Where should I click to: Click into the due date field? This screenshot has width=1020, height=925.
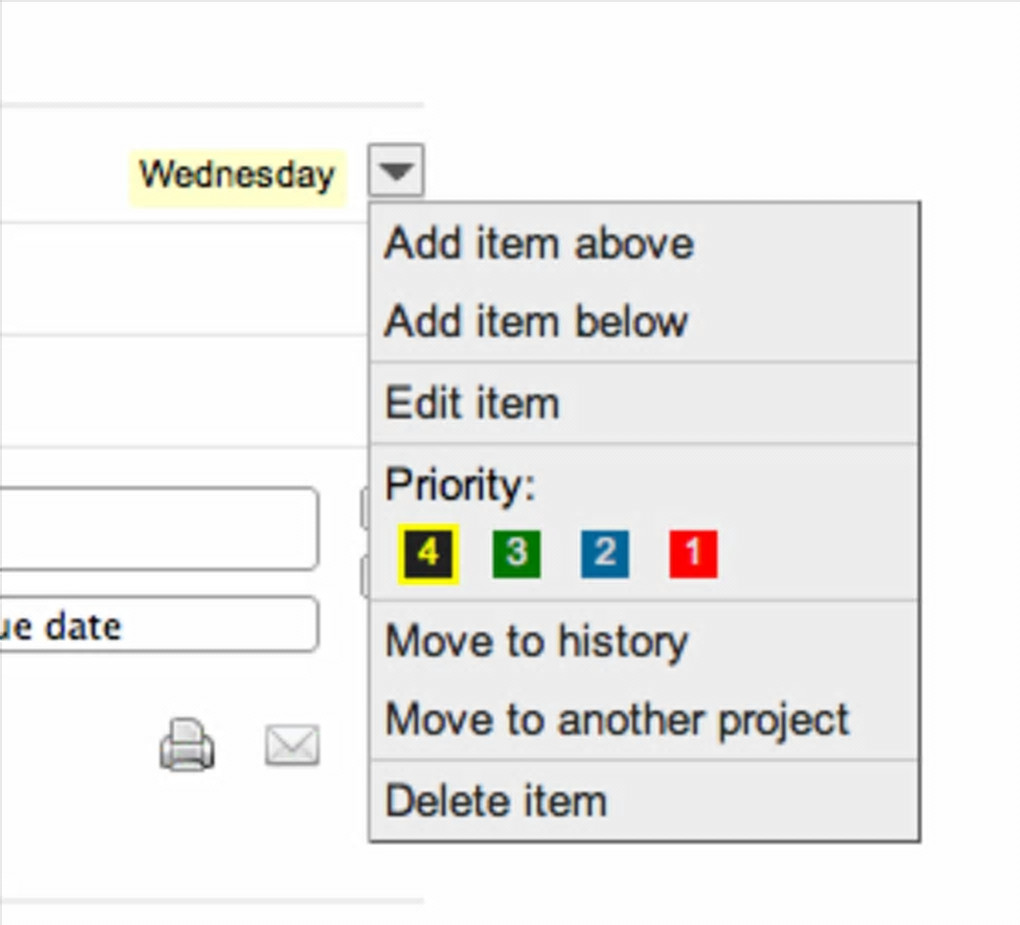tap(160, 625)
